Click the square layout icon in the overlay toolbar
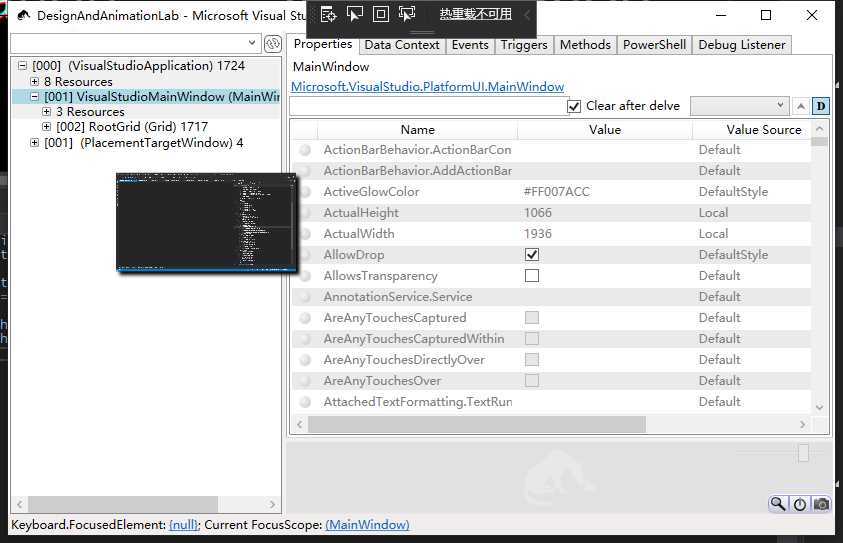This screenshot has width=843, height=543. click(380, 14)
